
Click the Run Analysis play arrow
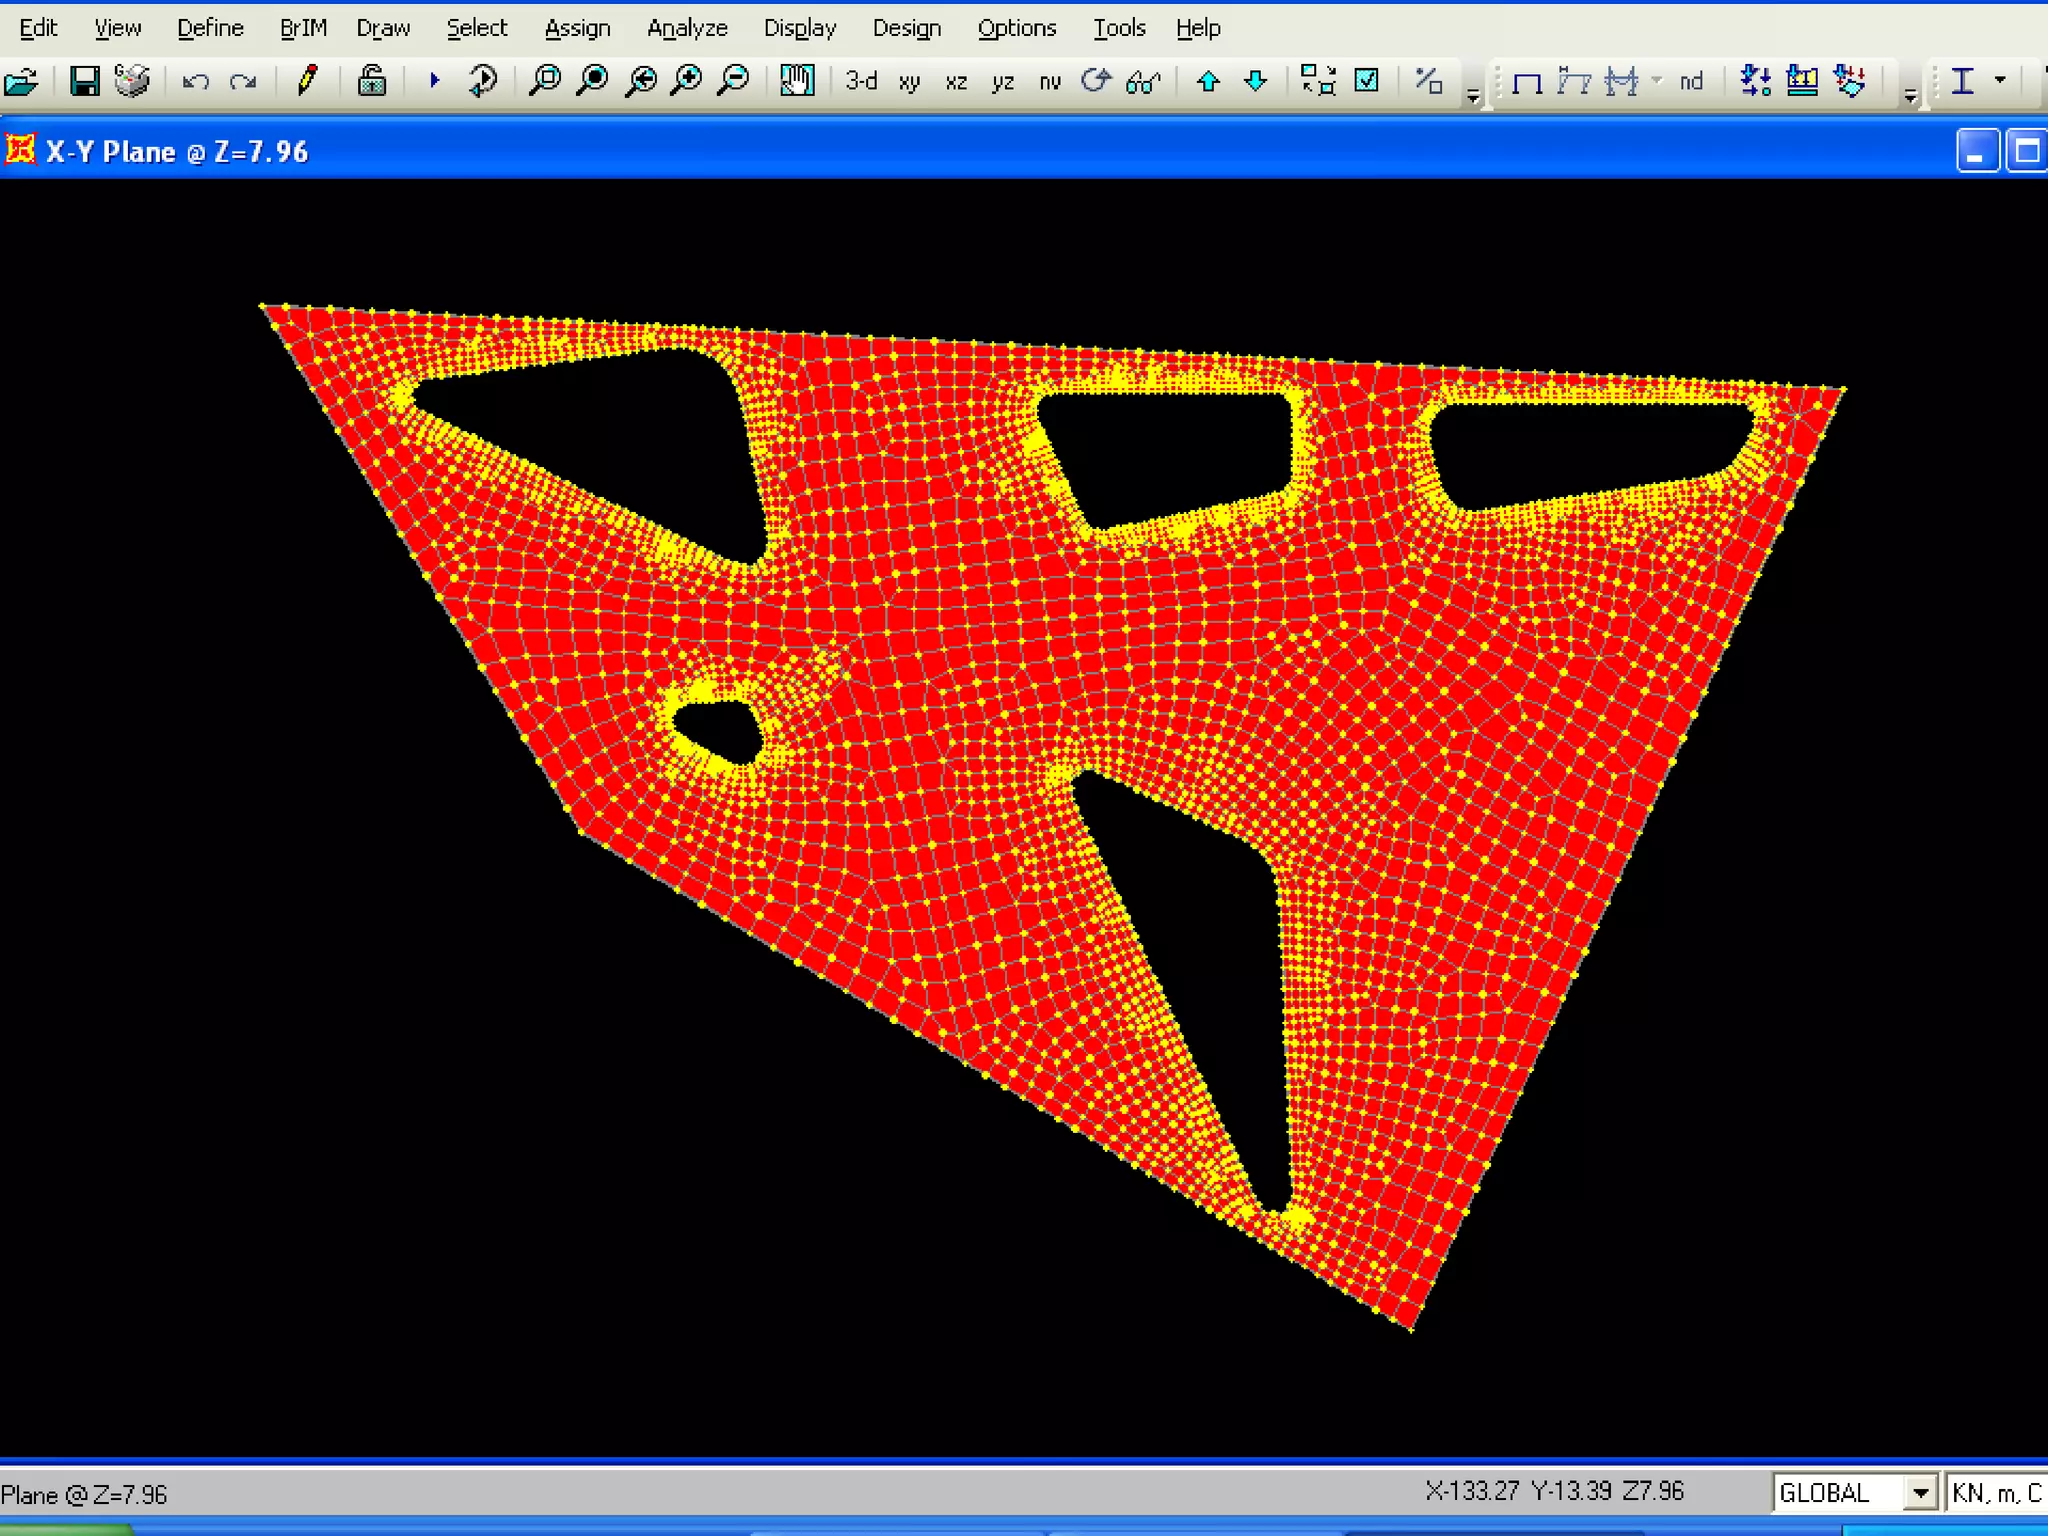point(434,81)
